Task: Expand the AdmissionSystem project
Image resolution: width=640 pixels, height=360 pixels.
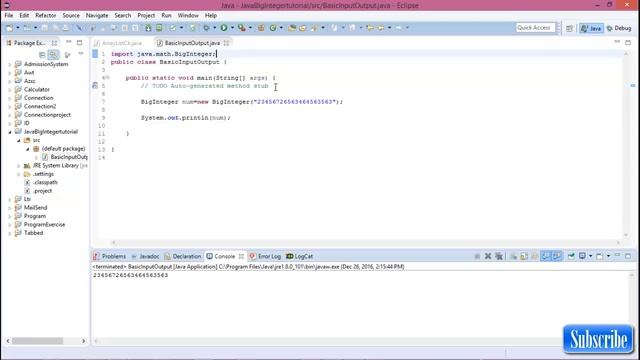Action: pyautogui.click(x=10, y=64)
